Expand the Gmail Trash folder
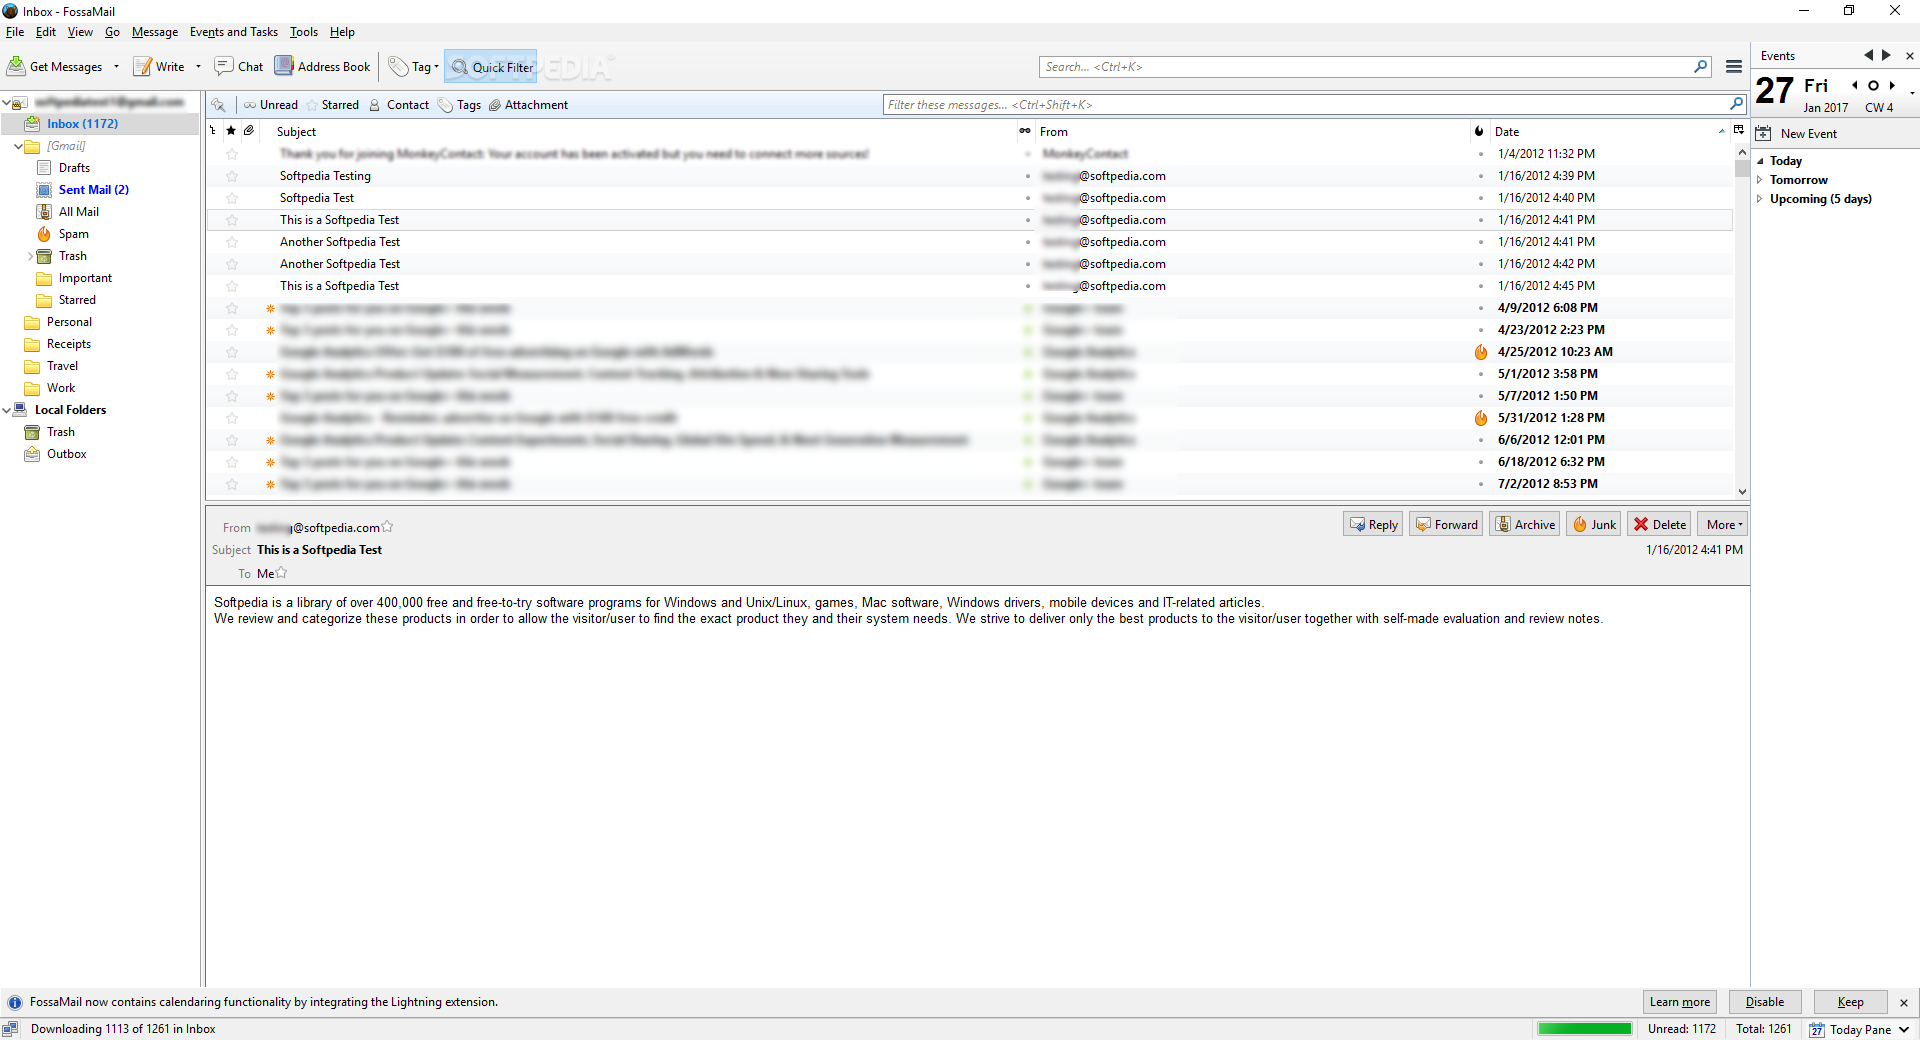This screenshot has width=1920, height=1040. click(30, 256)
